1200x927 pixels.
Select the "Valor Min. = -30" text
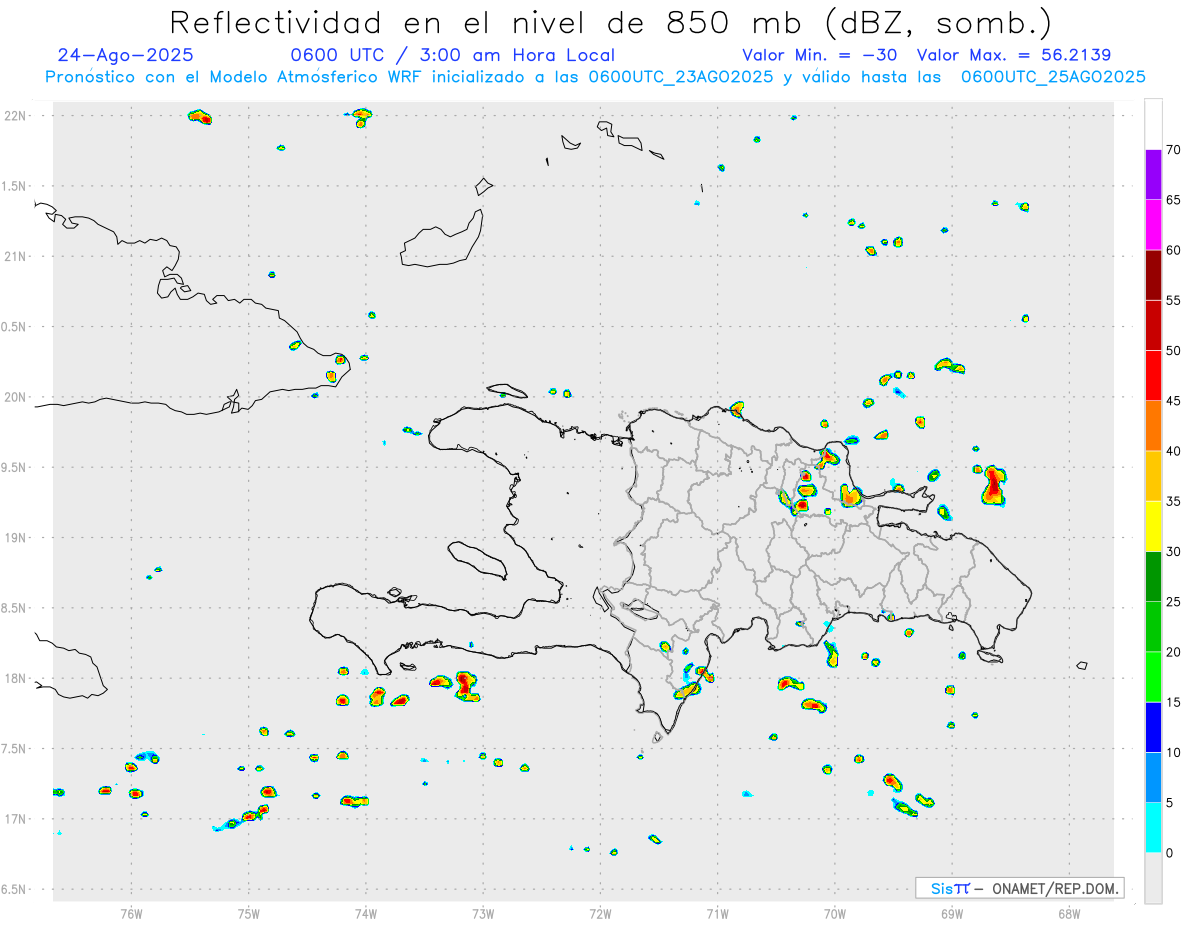820,55
